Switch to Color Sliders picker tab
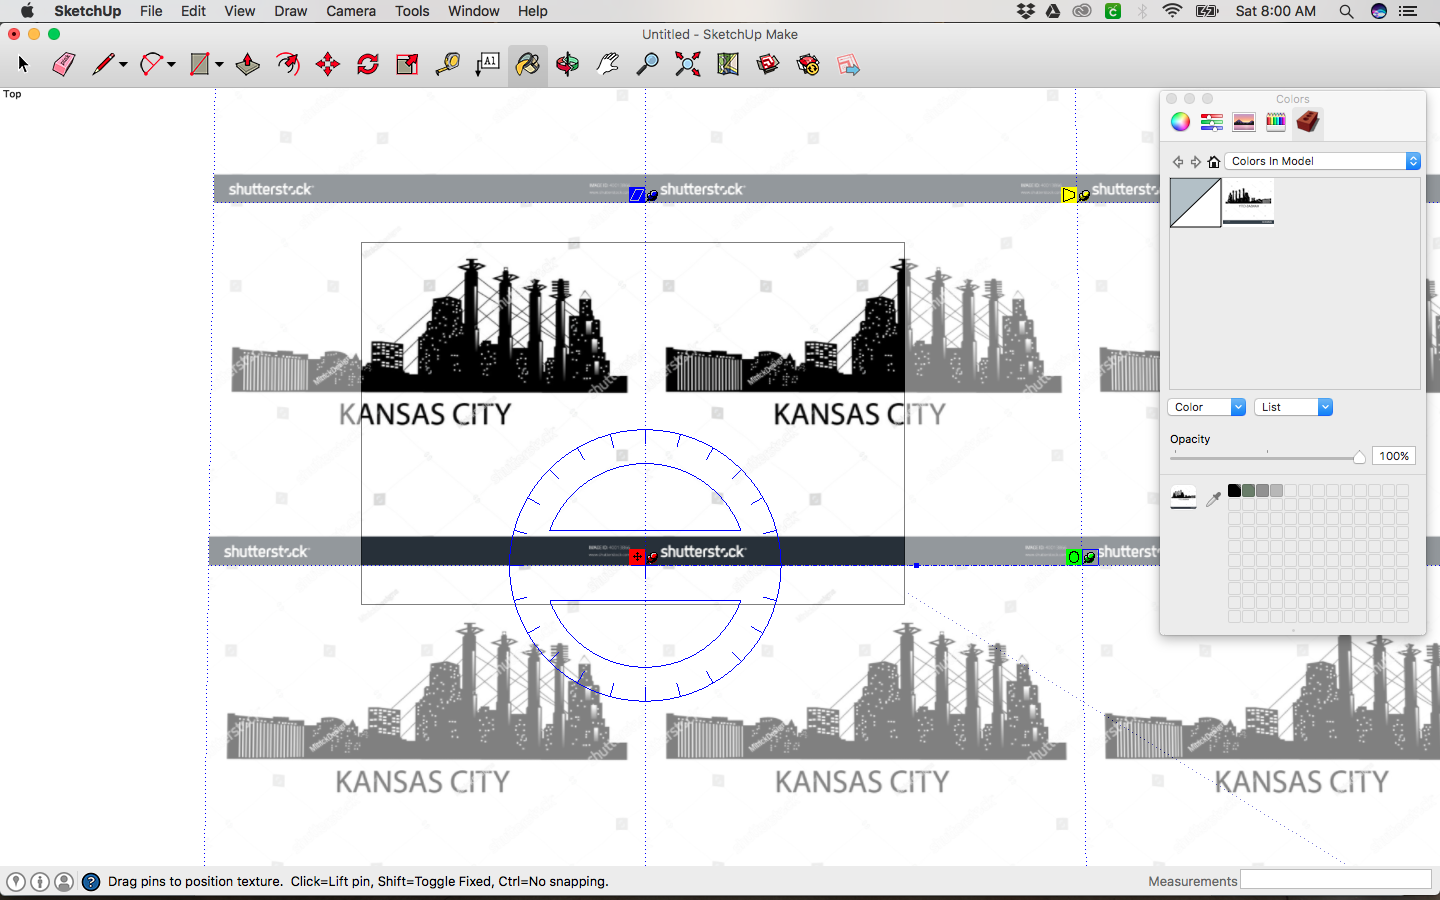This screenshot has width=1440, height=900. [x=1212, y=122]
